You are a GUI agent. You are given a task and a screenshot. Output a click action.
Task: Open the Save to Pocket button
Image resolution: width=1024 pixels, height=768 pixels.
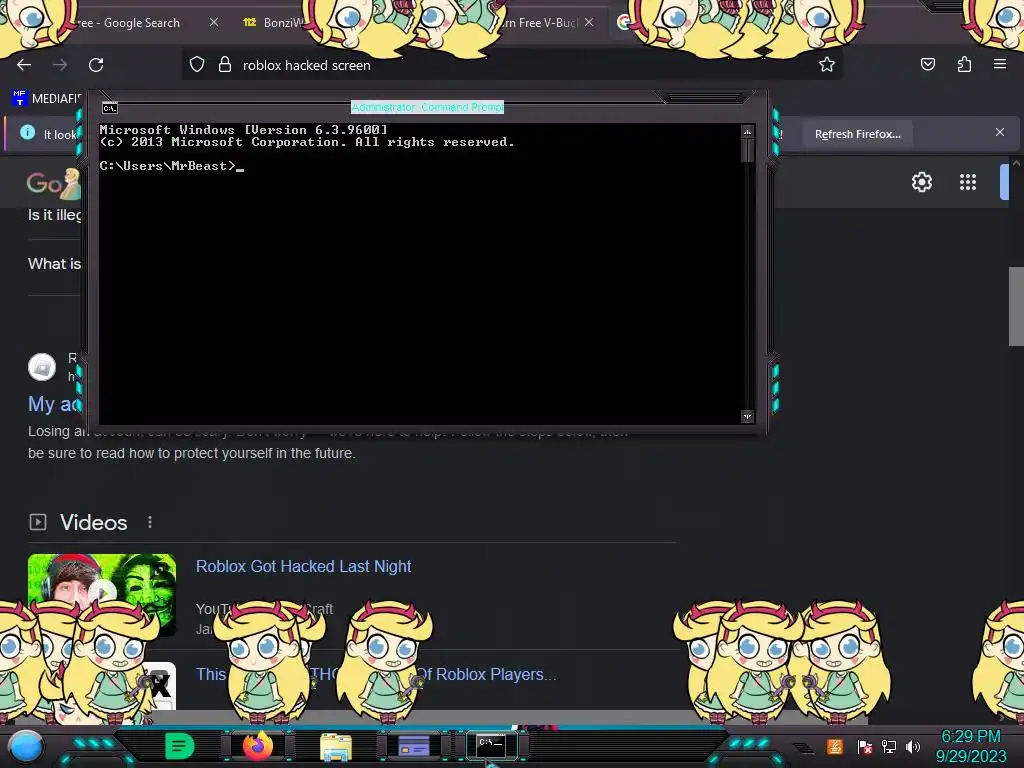click(927, 65)
